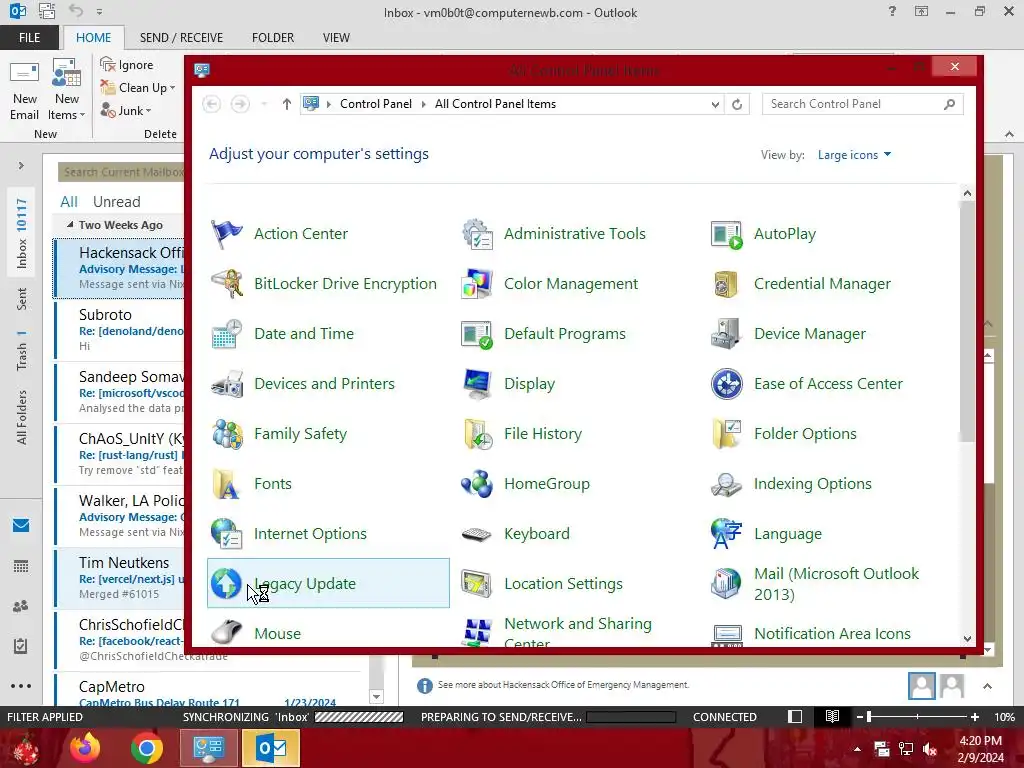Click New Email button
The width and height of the screenshot is (1024, 768).
pyautogui.click(x=24, y=89)
